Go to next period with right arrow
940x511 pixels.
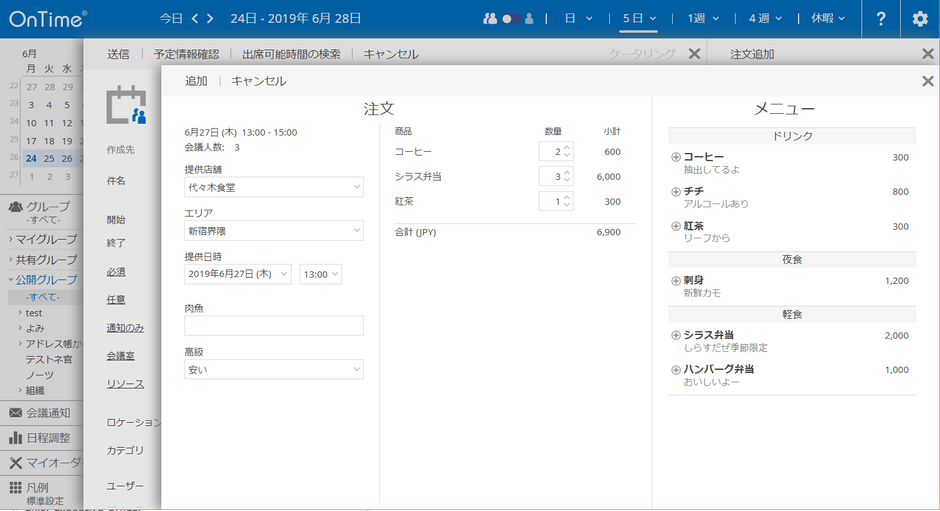tap(210, 18)
